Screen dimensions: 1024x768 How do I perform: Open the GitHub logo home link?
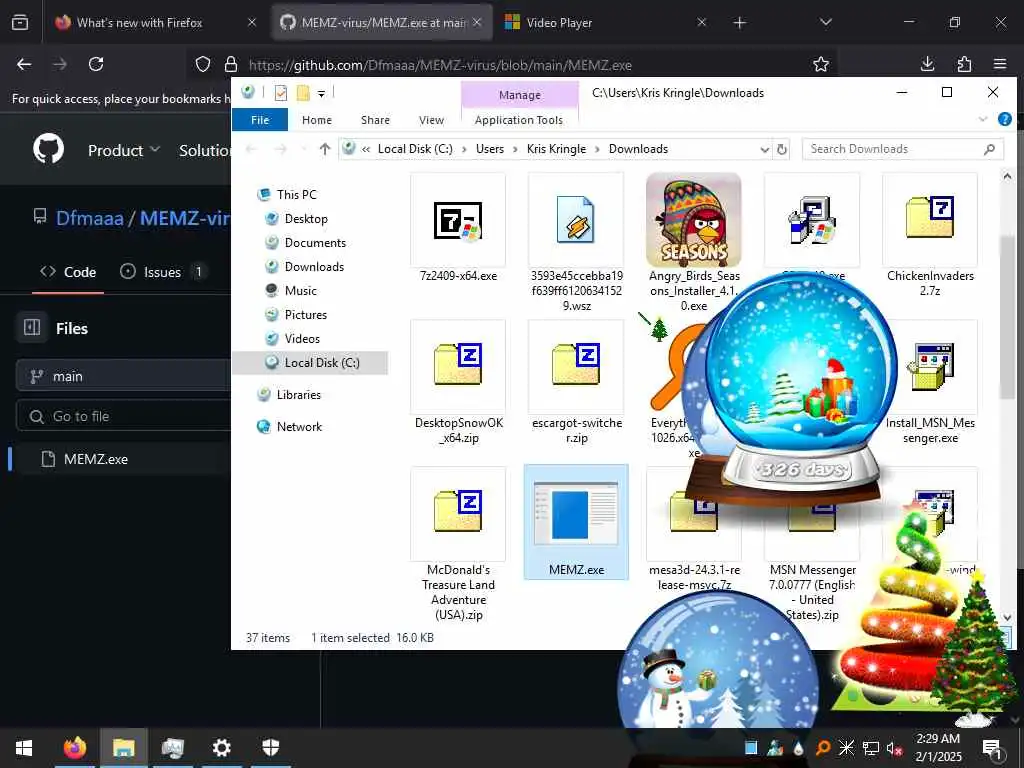pyautogui.click(x=48, y=149)
